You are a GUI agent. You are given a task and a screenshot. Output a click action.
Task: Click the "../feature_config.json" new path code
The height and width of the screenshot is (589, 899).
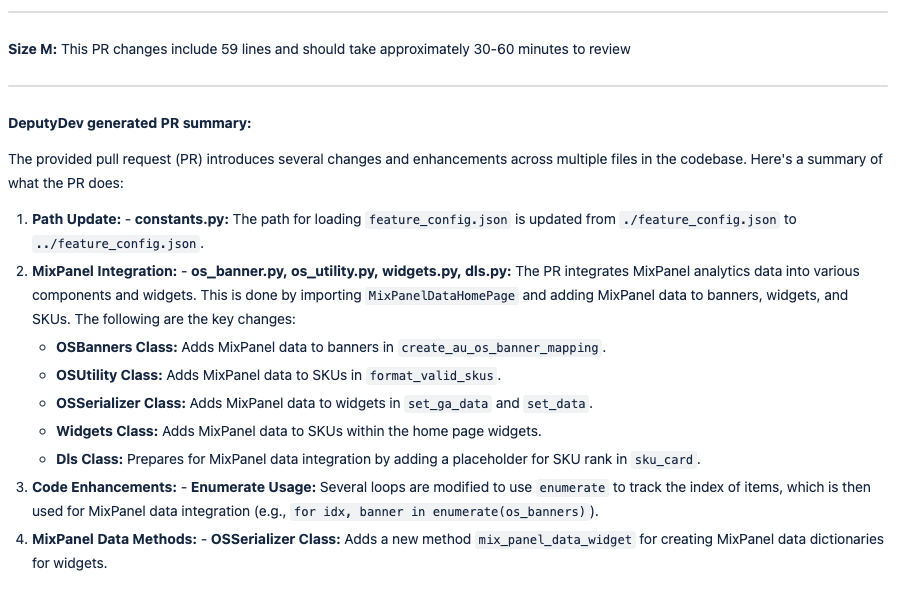click(117, 244)
